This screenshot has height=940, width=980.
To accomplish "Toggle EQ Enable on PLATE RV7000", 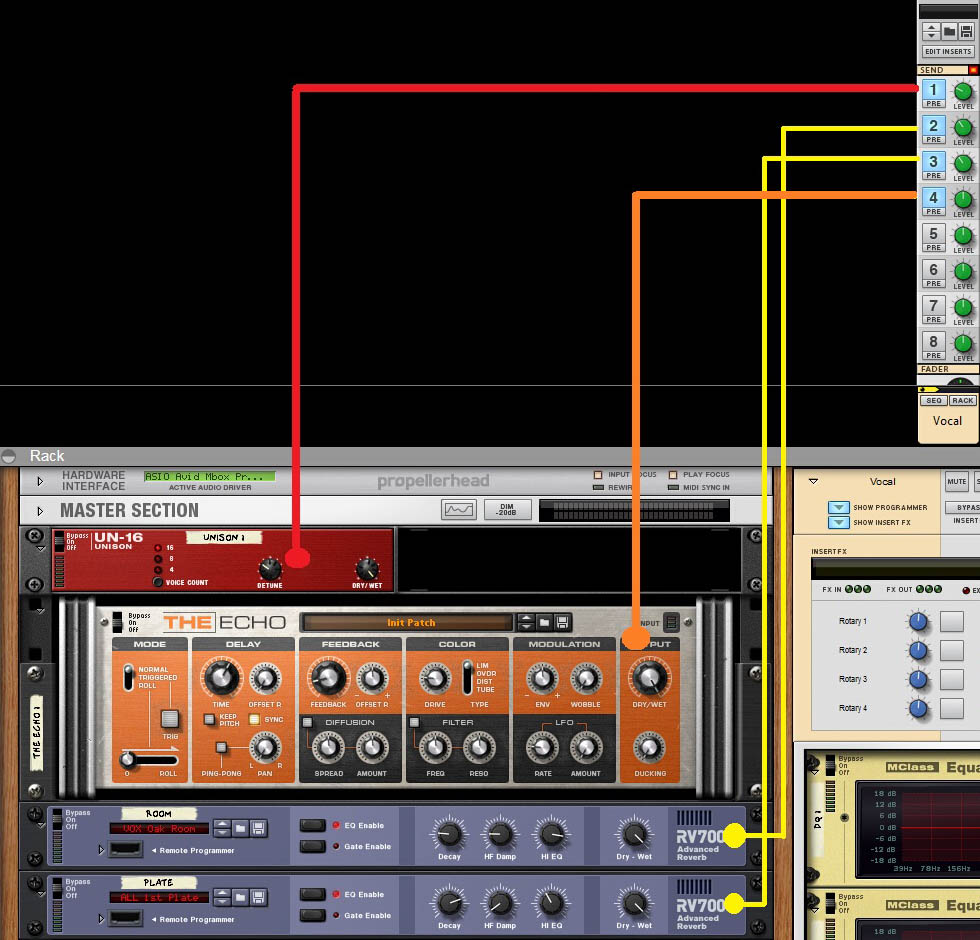I will point(312,894).
